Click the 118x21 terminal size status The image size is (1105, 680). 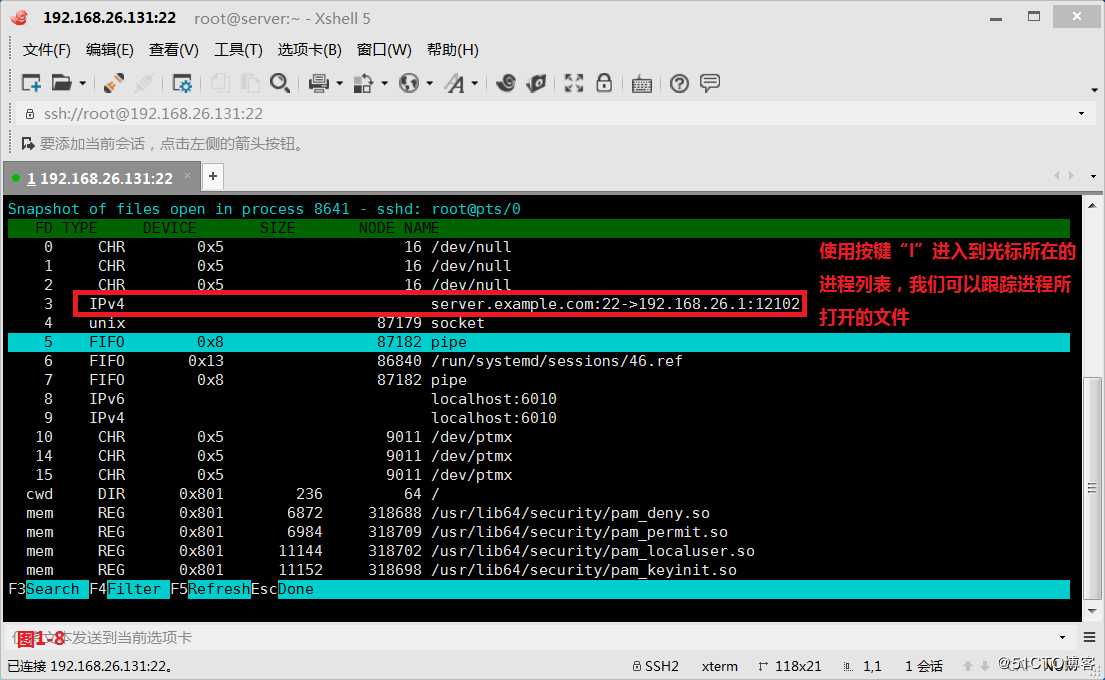tap(790, 666)
